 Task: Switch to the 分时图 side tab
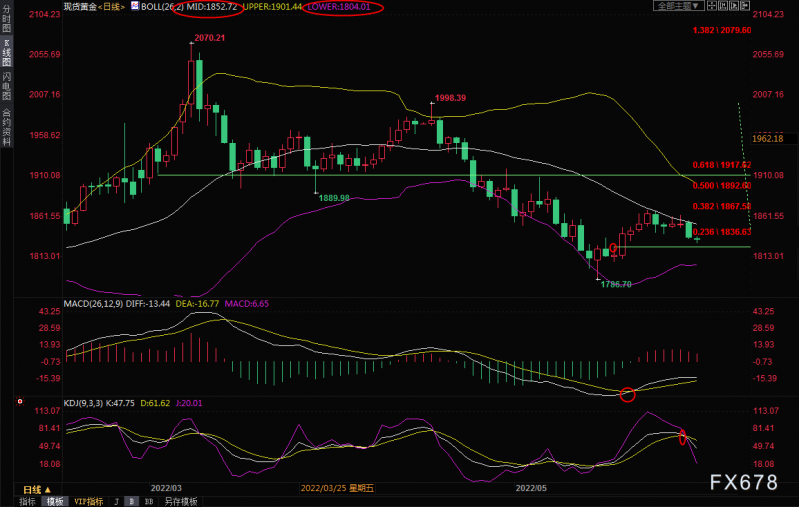point(6,18)
